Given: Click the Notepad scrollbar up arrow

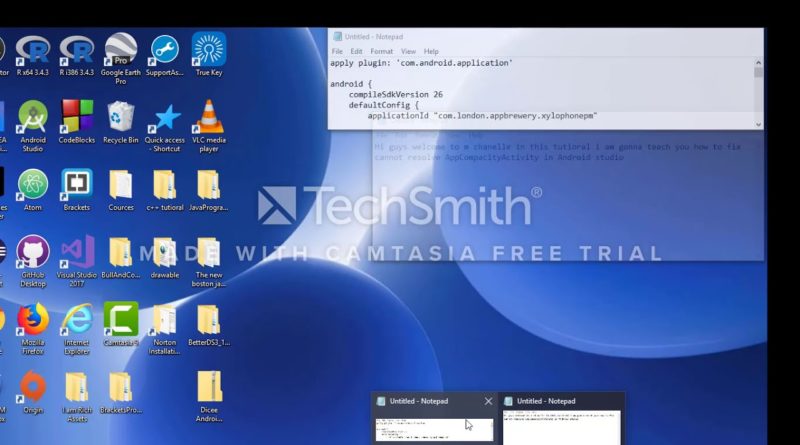Looking at the screenshot, I should pyautogui.click(x=758, y=62).
